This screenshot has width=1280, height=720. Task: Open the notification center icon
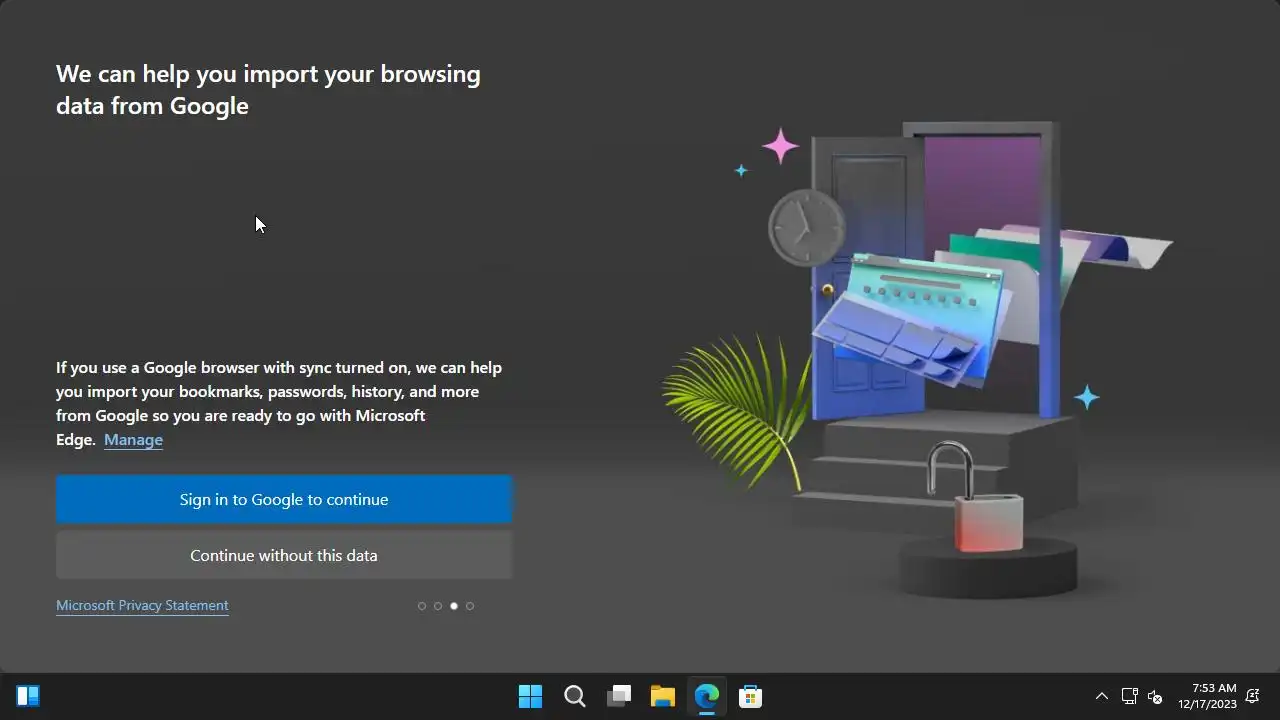point(1253,696)
